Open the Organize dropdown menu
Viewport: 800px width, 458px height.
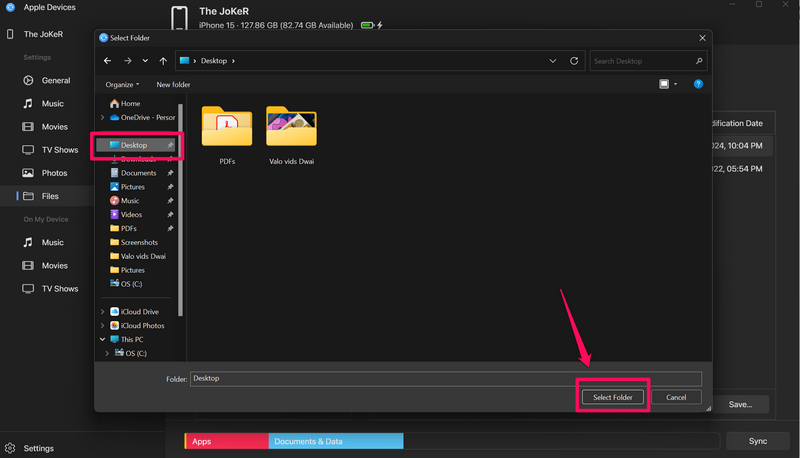(x=123, y=85)
